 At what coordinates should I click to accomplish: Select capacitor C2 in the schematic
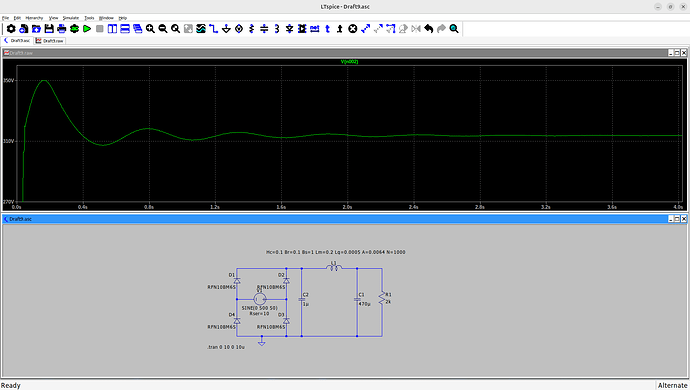[x=302, y=299]
